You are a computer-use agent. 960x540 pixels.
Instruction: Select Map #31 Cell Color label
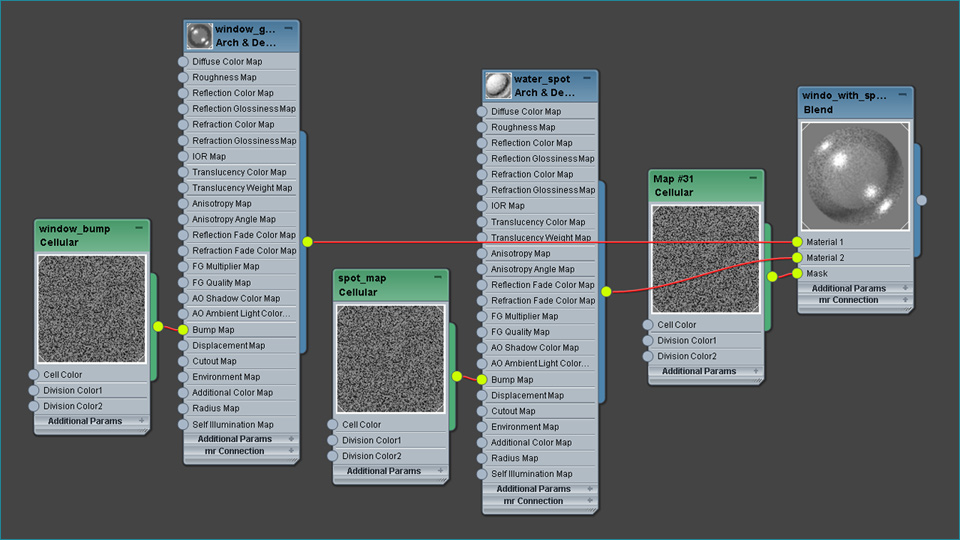pos(677,324)
